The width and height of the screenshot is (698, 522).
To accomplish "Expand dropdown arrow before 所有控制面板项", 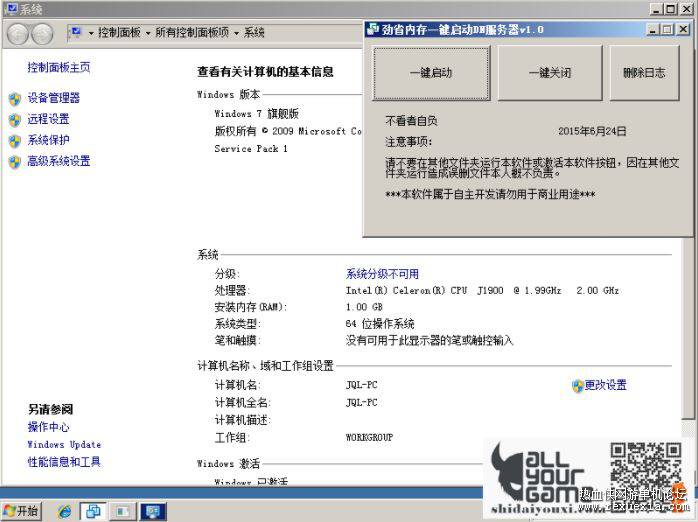I will pyautogui.click(x=148, y=33).
